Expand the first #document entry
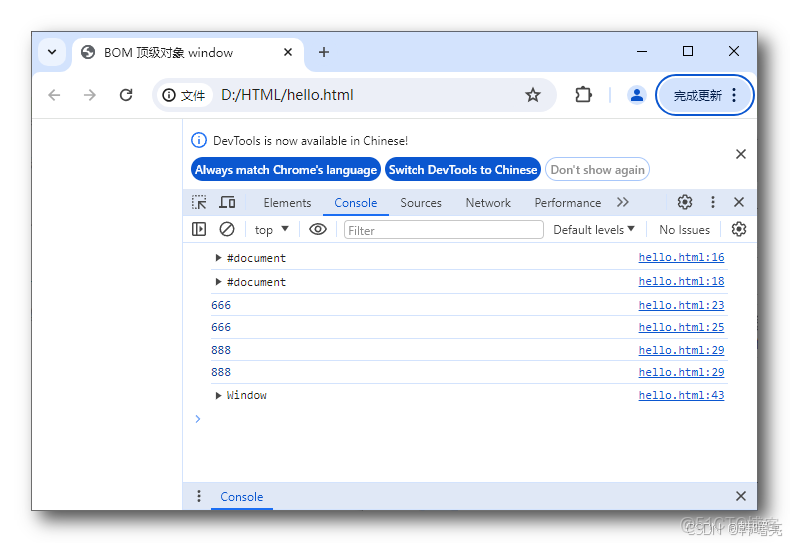790x543 pixels. [218, 258]
